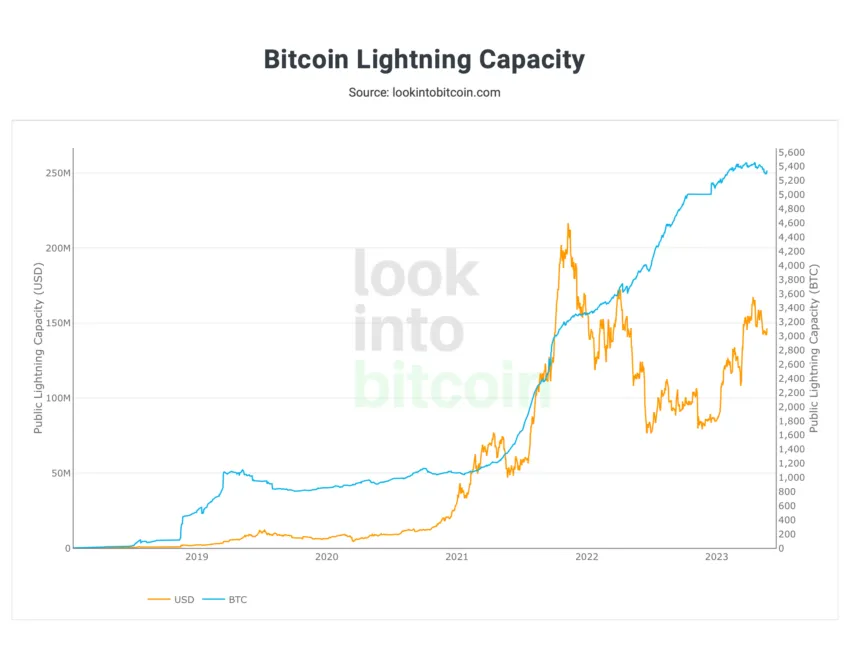The image size is (850, 657).
Task: Click the orange USD legend line swatch
Action: [158, 600]
